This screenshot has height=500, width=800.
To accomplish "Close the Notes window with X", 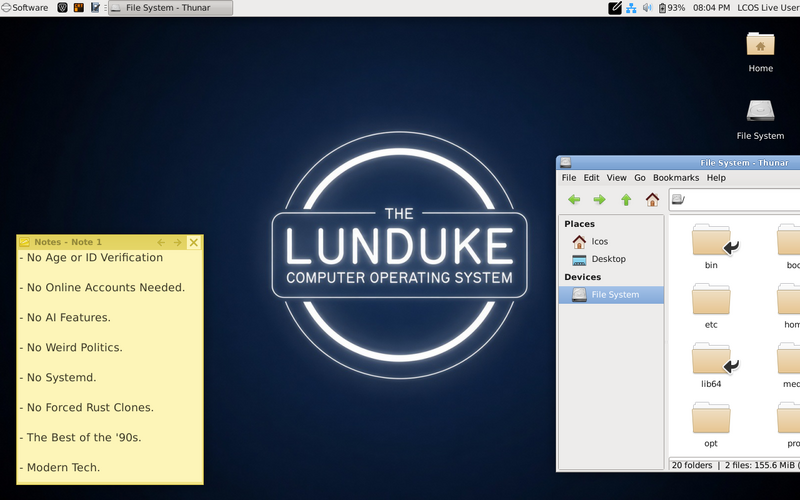I will click(x=193, y=242).
